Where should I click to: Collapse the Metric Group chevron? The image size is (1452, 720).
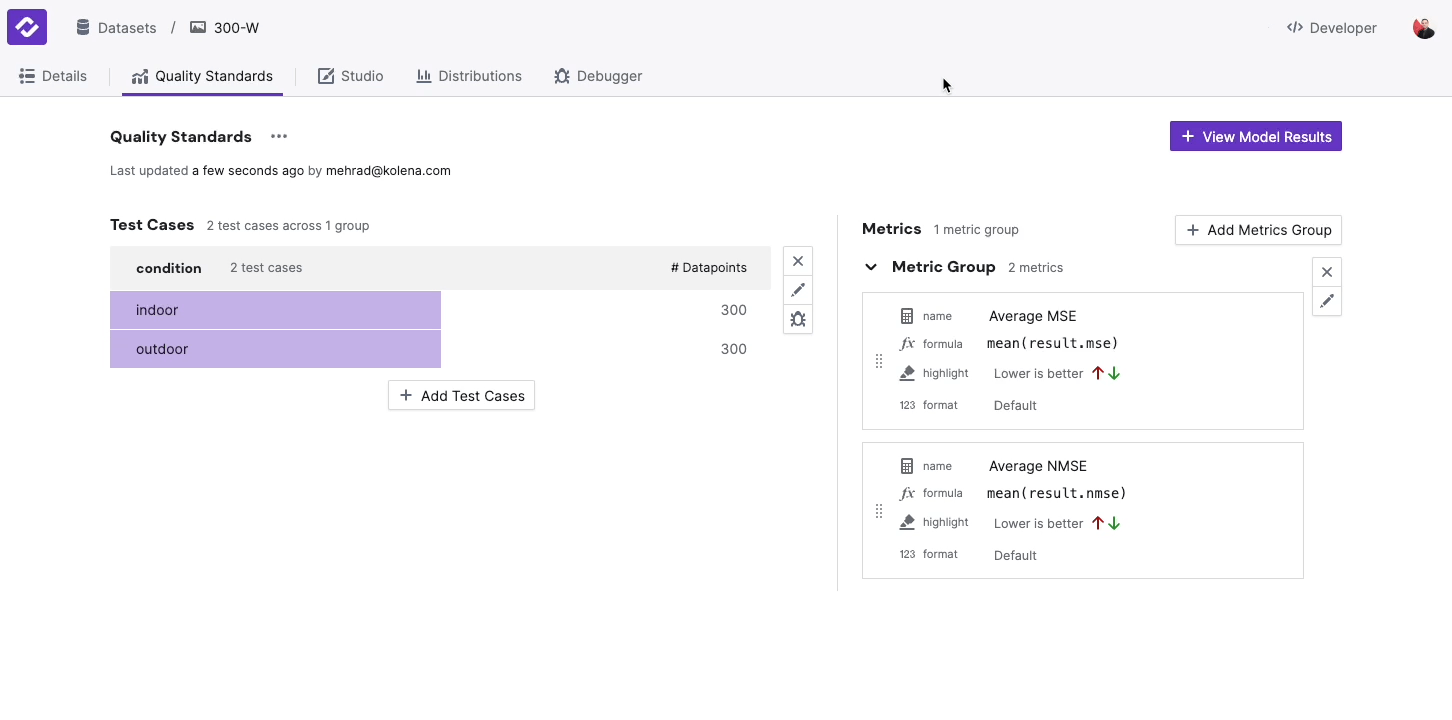[x=871, y=267]
